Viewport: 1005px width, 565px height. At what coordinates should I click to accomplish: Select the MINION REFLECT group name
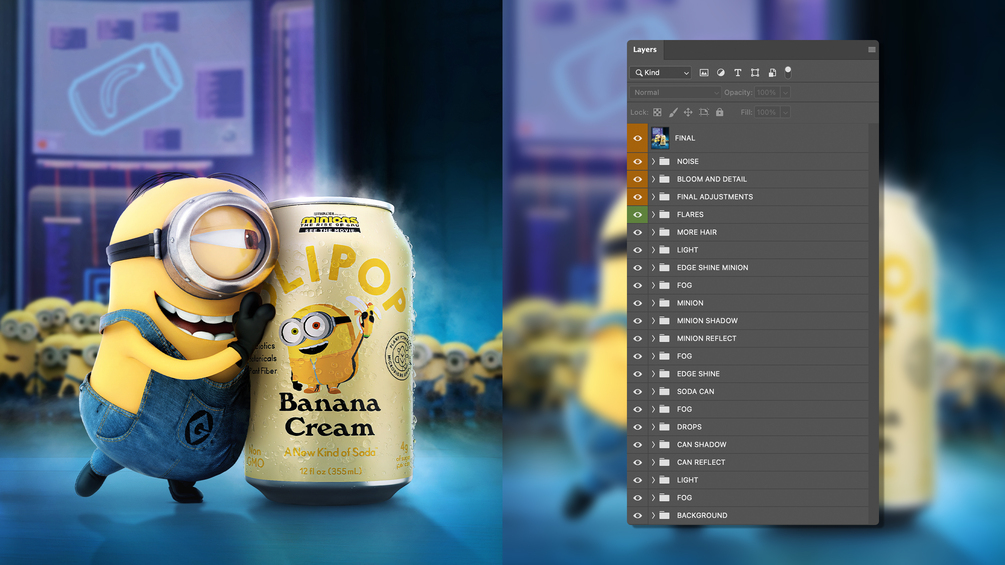click(x=707, y=338)
